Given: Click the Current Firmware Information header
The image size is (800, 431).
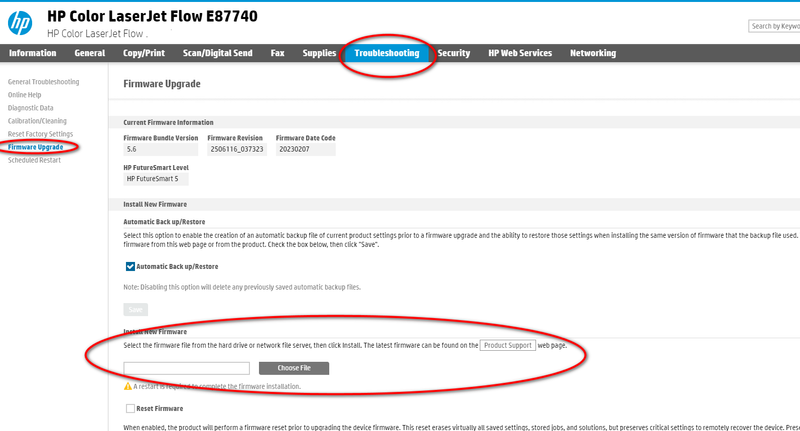Looking at the screenshot, I should tap(168, 122).
